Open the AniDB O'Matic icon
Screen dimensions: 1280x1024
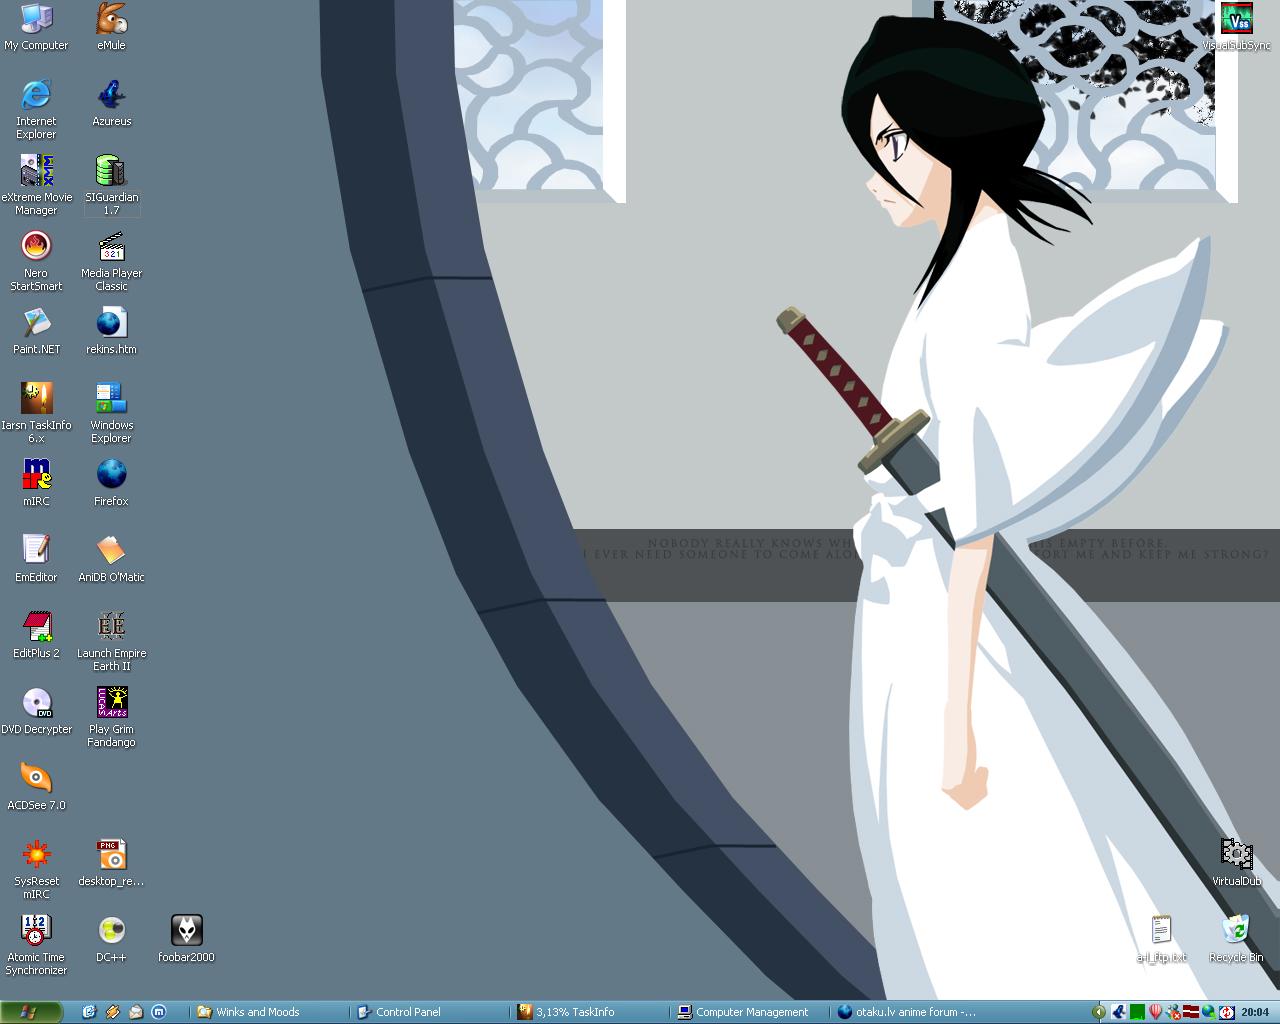pos(111,559)
